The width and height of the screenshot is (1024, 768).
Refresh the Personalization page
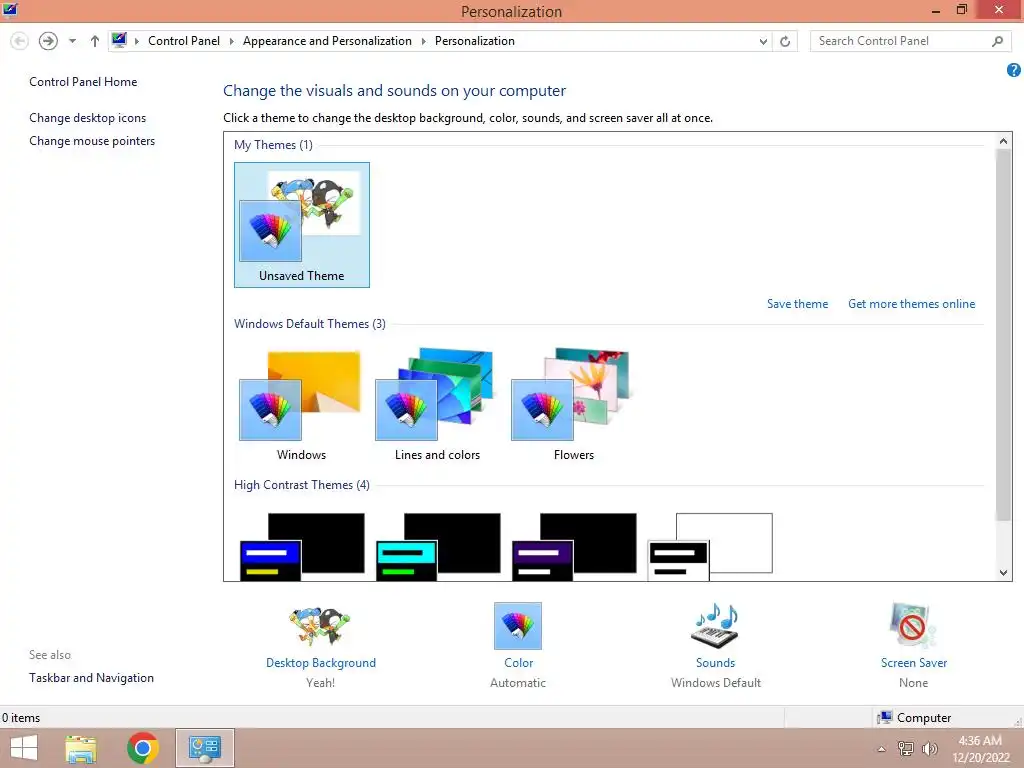[785, 41]
